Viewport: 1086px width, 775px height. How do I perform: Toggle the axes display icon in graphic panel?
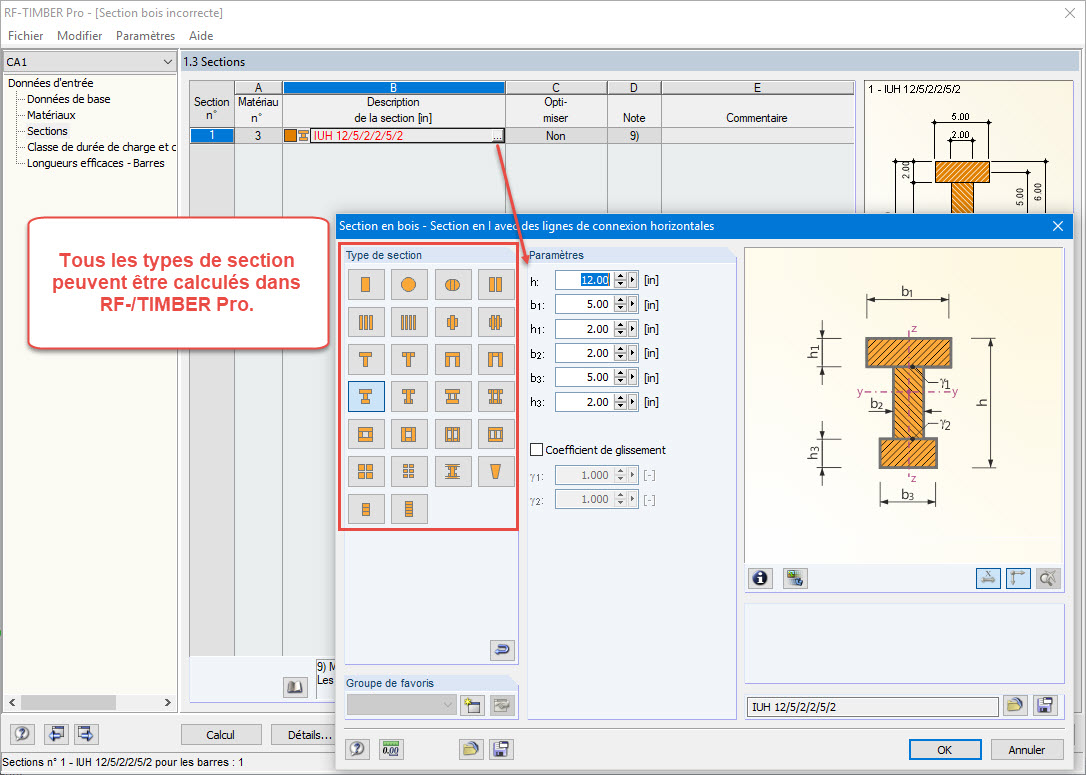(1016, 578)
